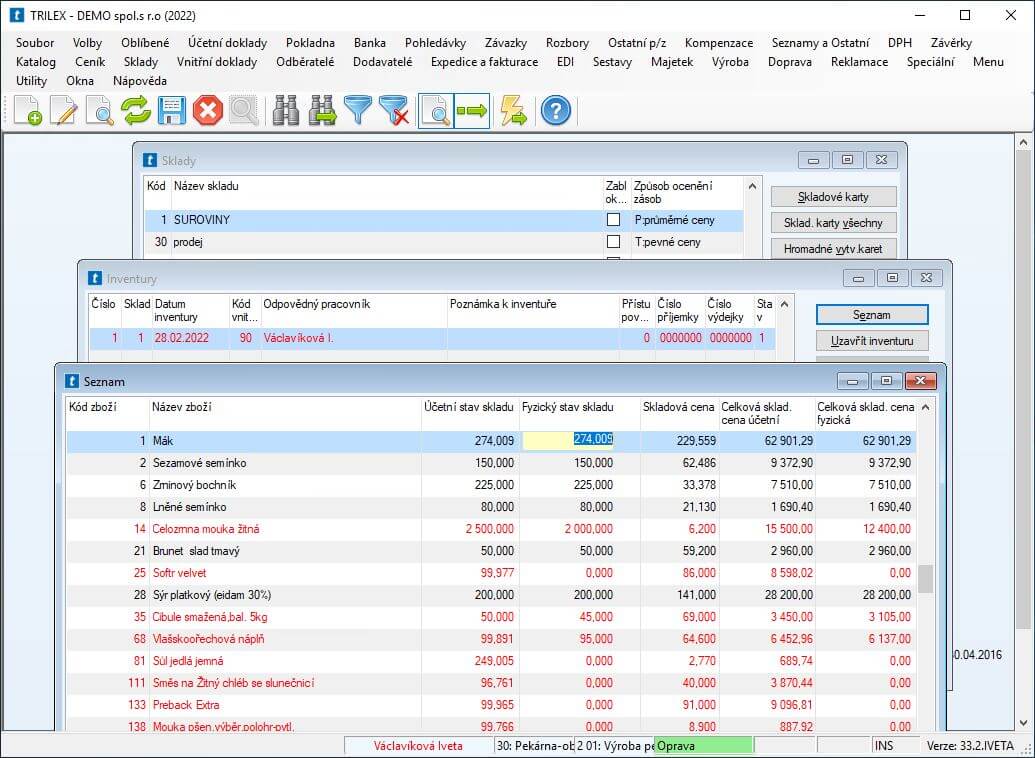The image size is (1035, 758).
Task: Click the binoculars search icon
Action: [287, 111]
